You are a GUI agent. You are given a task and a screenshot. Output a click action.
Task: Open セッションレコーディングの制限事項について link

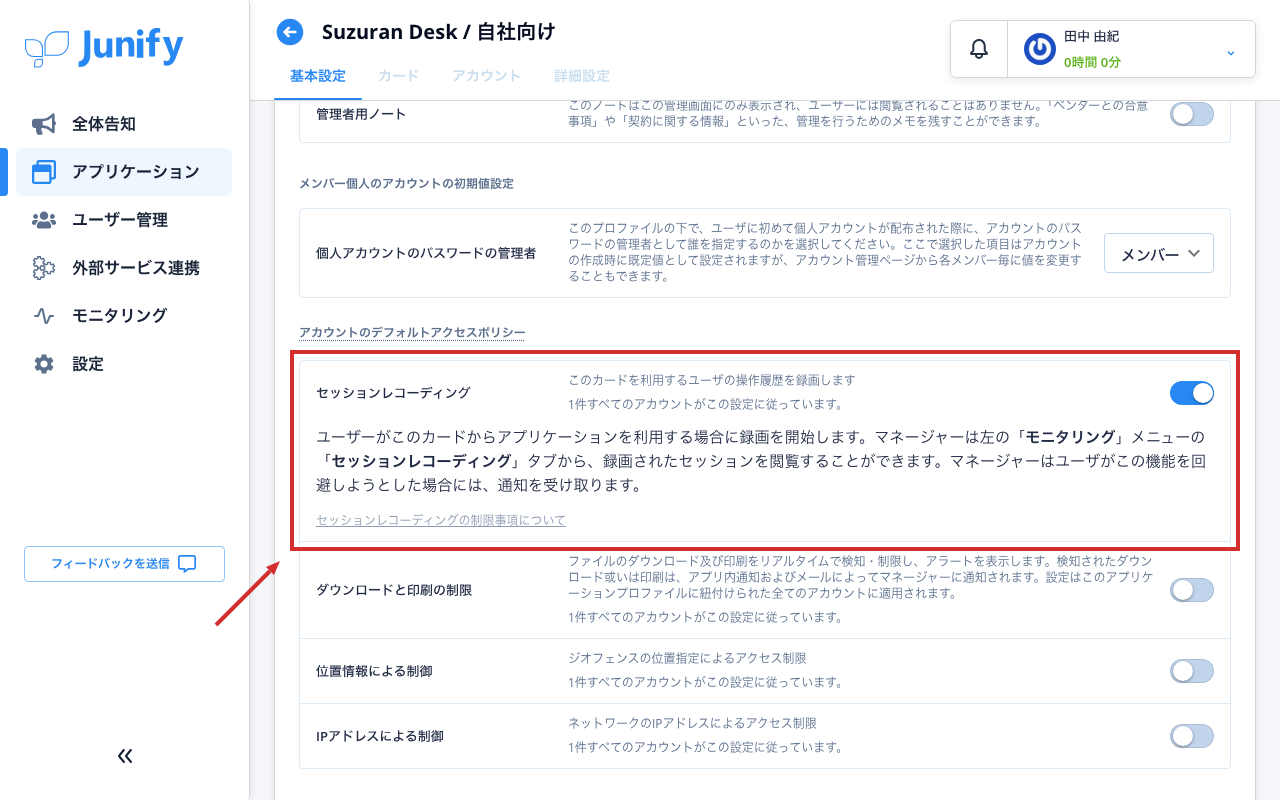[x=441, y=521]
